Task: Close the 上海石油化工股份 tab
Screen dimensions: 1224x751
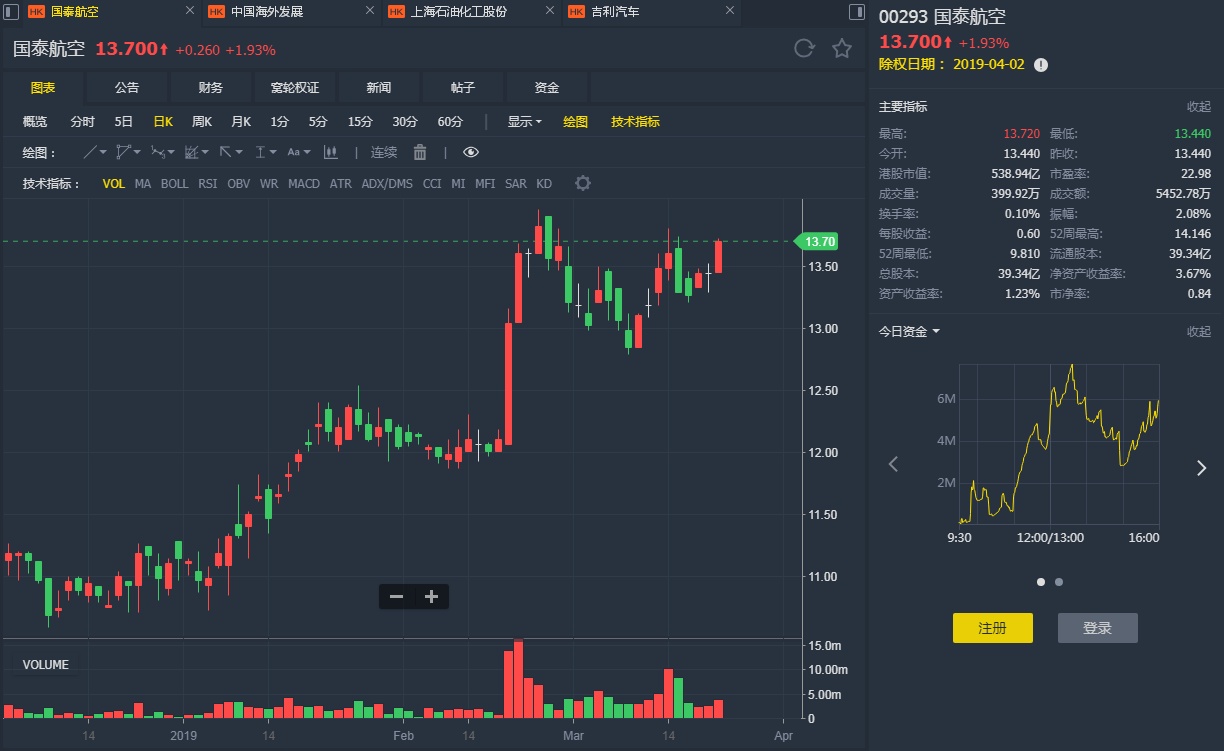Action: (x=548, y=12)
